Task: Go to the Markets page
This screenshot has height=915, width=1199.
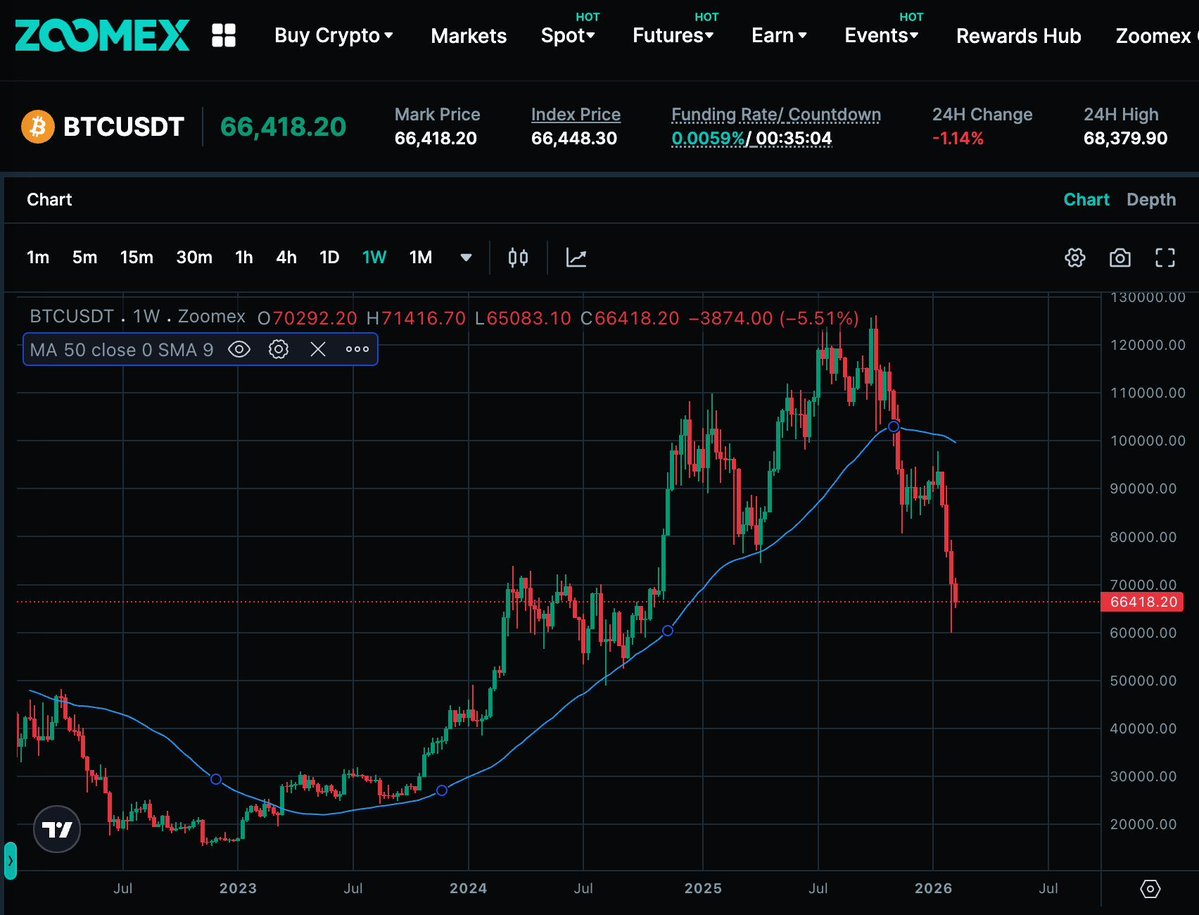Action: (x=469, y=36)
